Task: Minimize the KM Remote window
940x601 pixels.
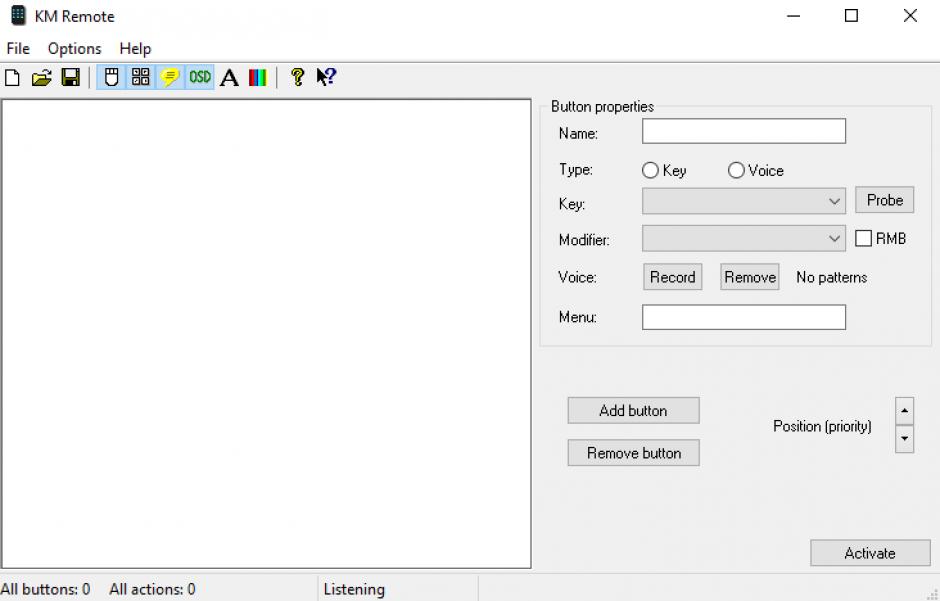Action: (x=794, y=16)
